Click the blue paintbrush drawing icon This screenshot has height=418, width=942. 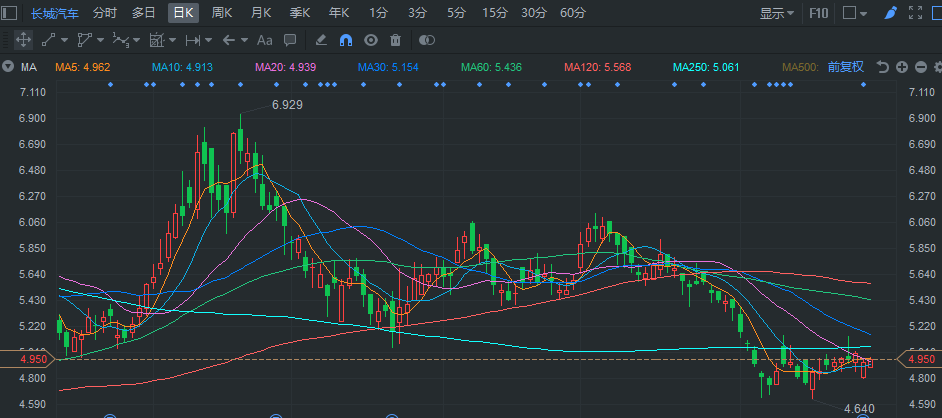point(892,13)
